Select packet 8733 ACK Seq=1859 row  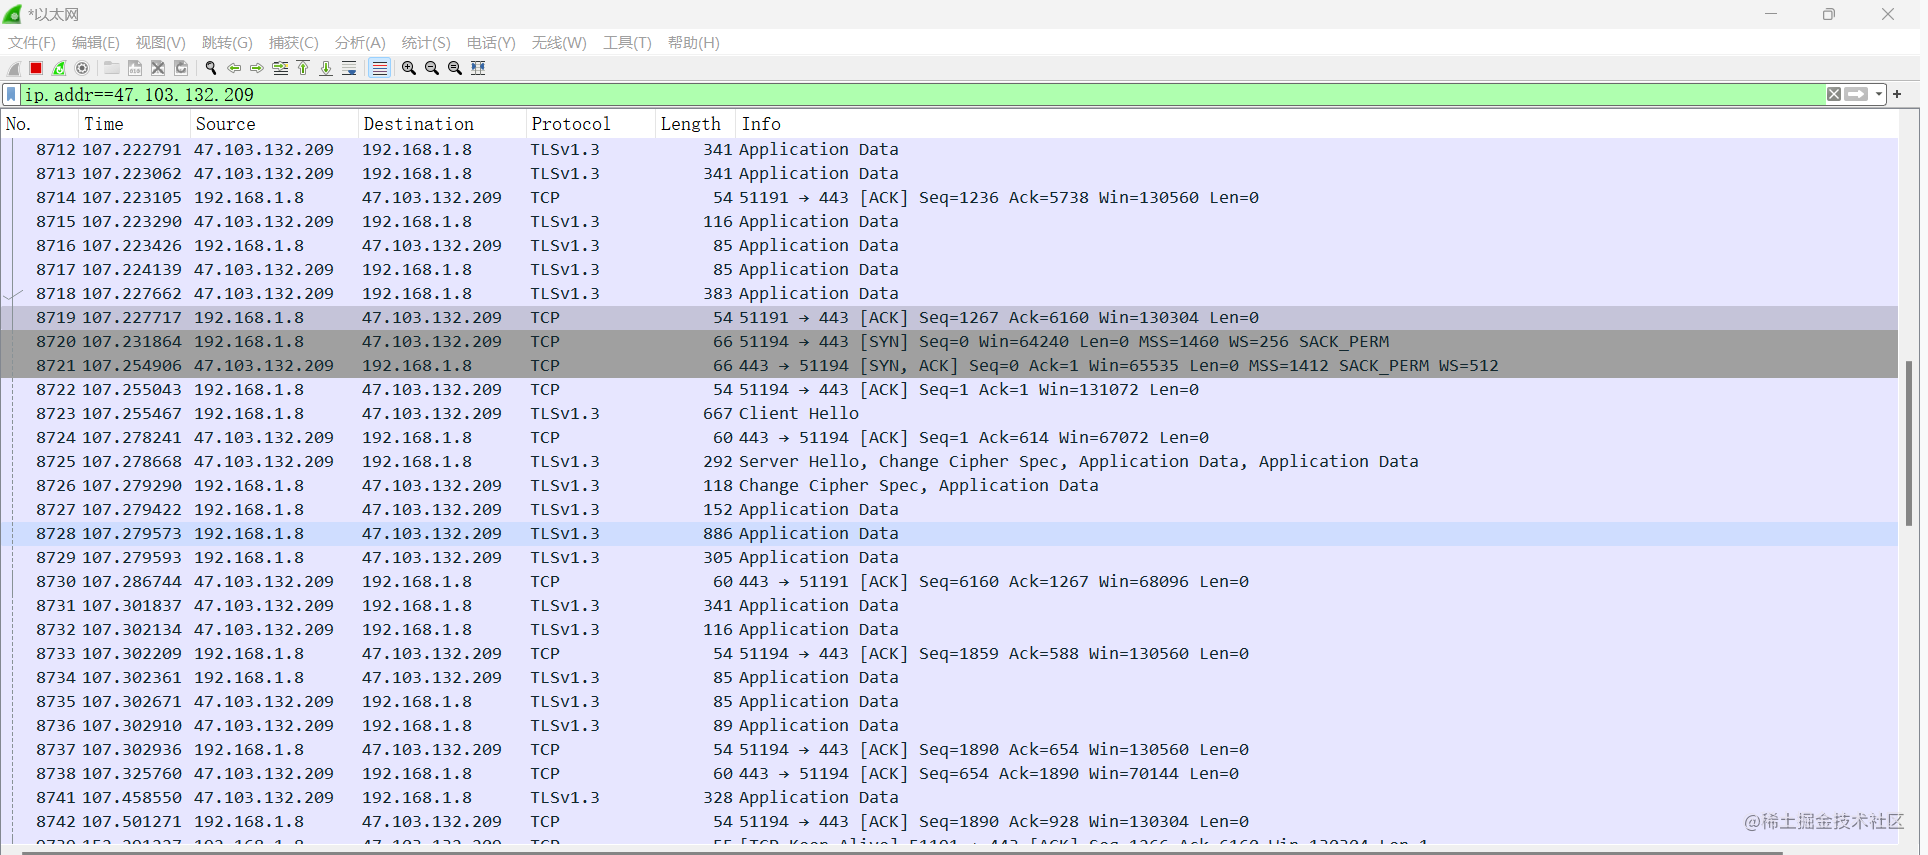click(x=949, y=654)
